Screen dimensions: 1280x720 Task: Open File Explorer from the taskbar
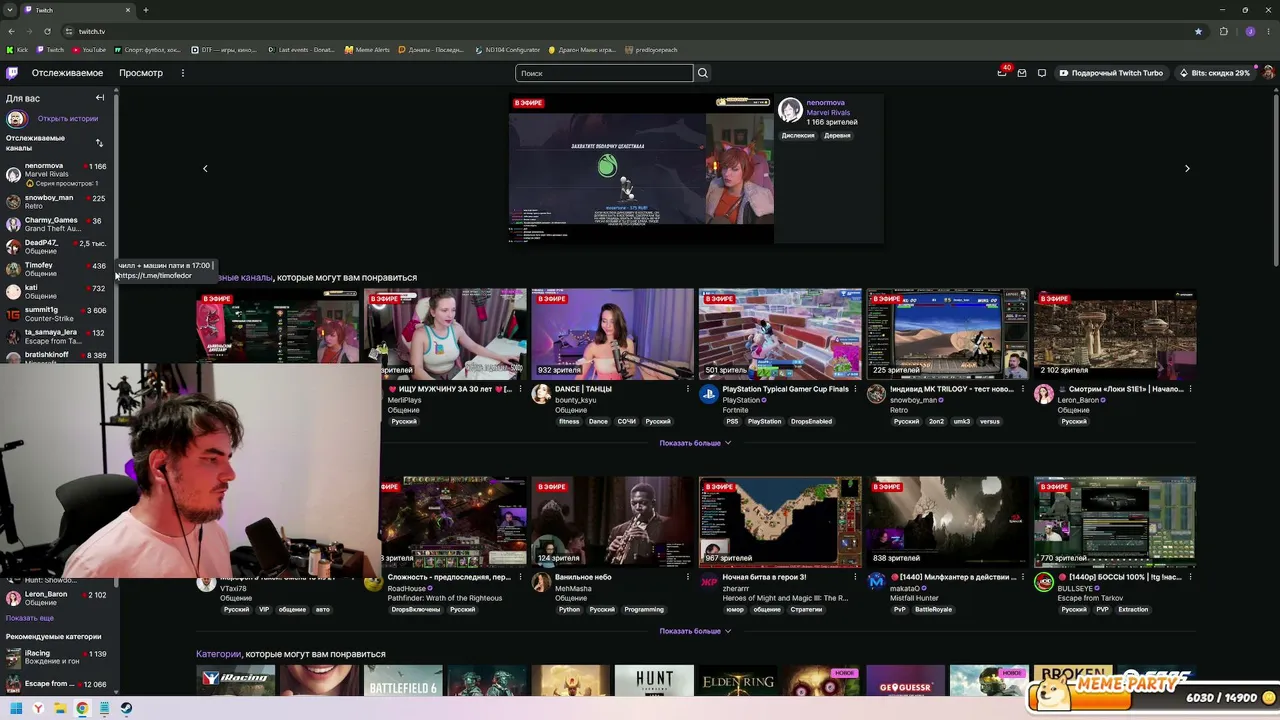point(60,708)
